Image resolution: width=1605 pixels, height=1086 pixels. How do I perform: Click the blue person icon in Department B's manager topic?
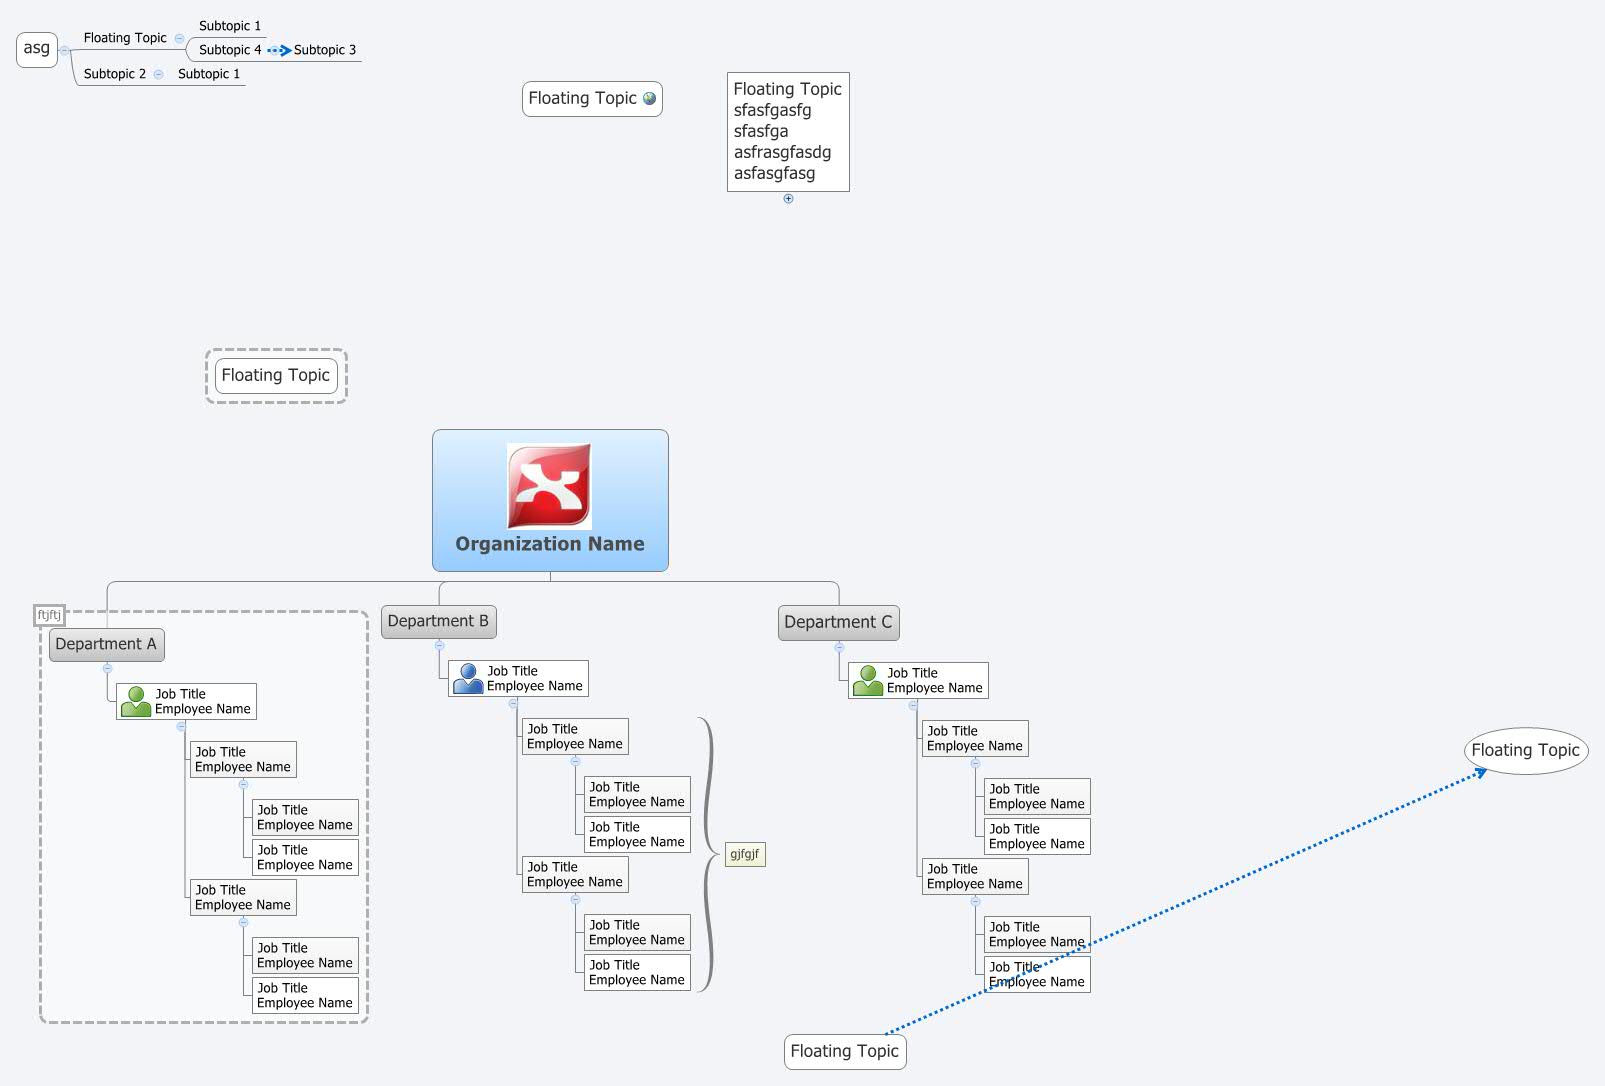click(x=468, y=677)
